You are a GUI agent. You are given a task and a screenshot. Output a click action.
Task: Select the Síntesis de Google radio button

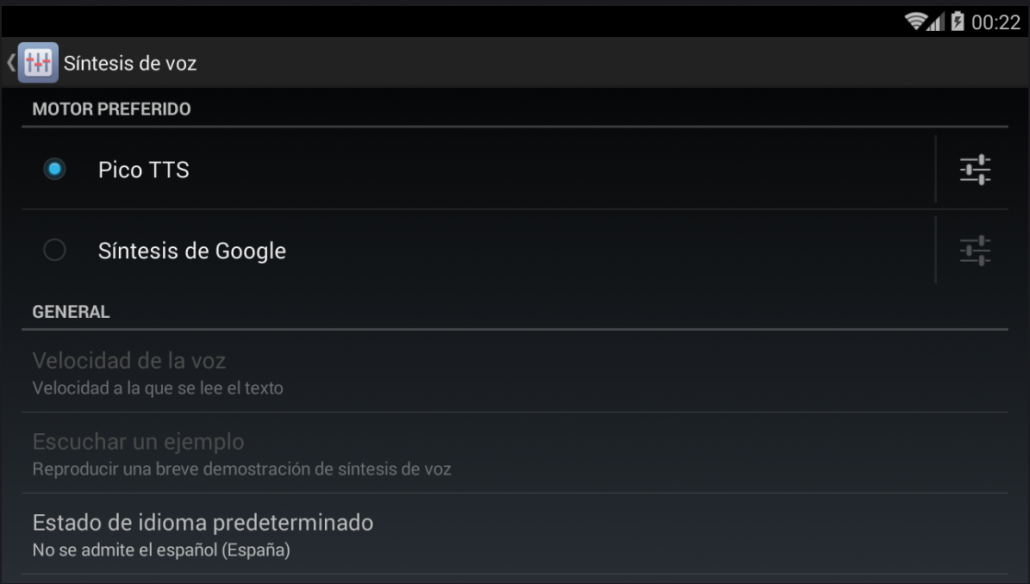[55, 250]
